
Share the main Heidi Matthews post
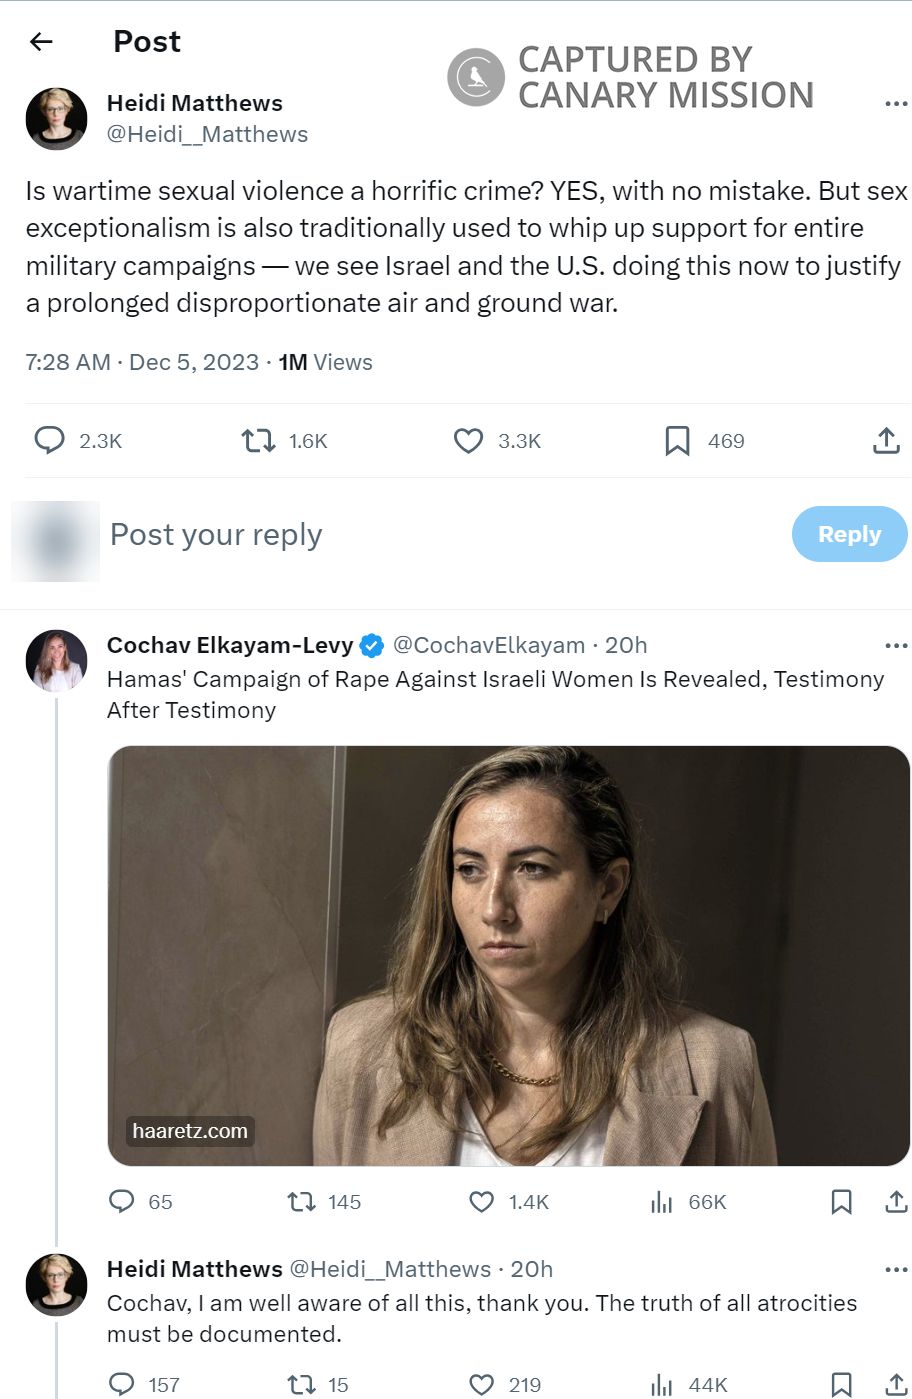tap(886, 440)
